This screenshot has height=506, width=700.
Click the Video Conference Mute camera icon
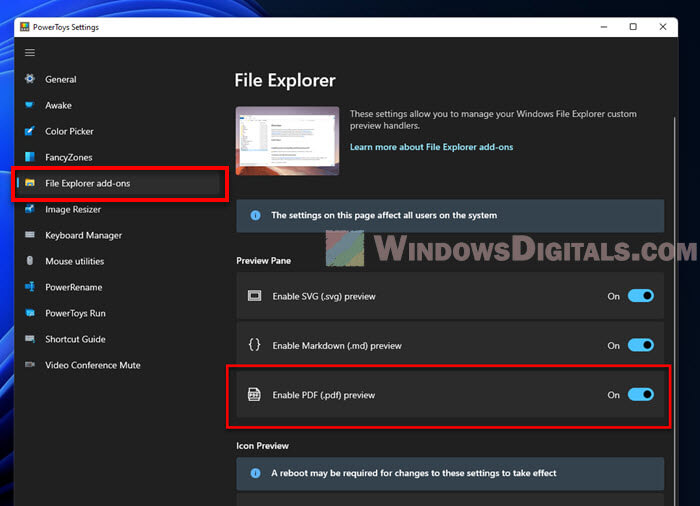point(30,365)
